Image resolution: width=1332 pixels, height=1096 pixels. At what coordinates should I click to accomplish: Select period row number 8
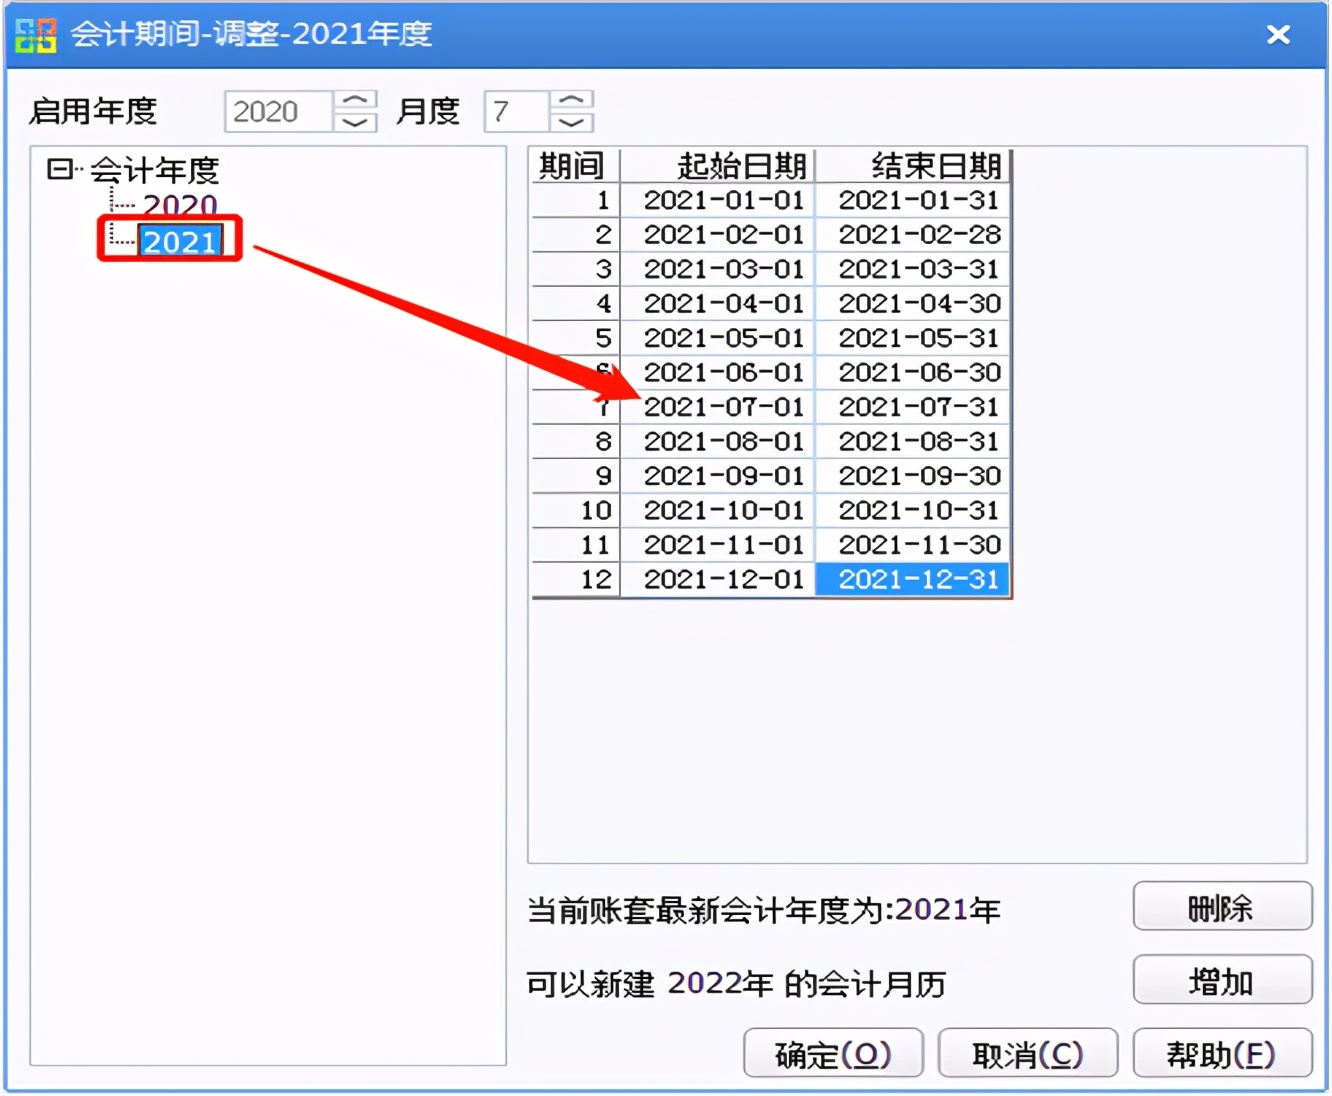pyautogui.click(x=576, y=441)
